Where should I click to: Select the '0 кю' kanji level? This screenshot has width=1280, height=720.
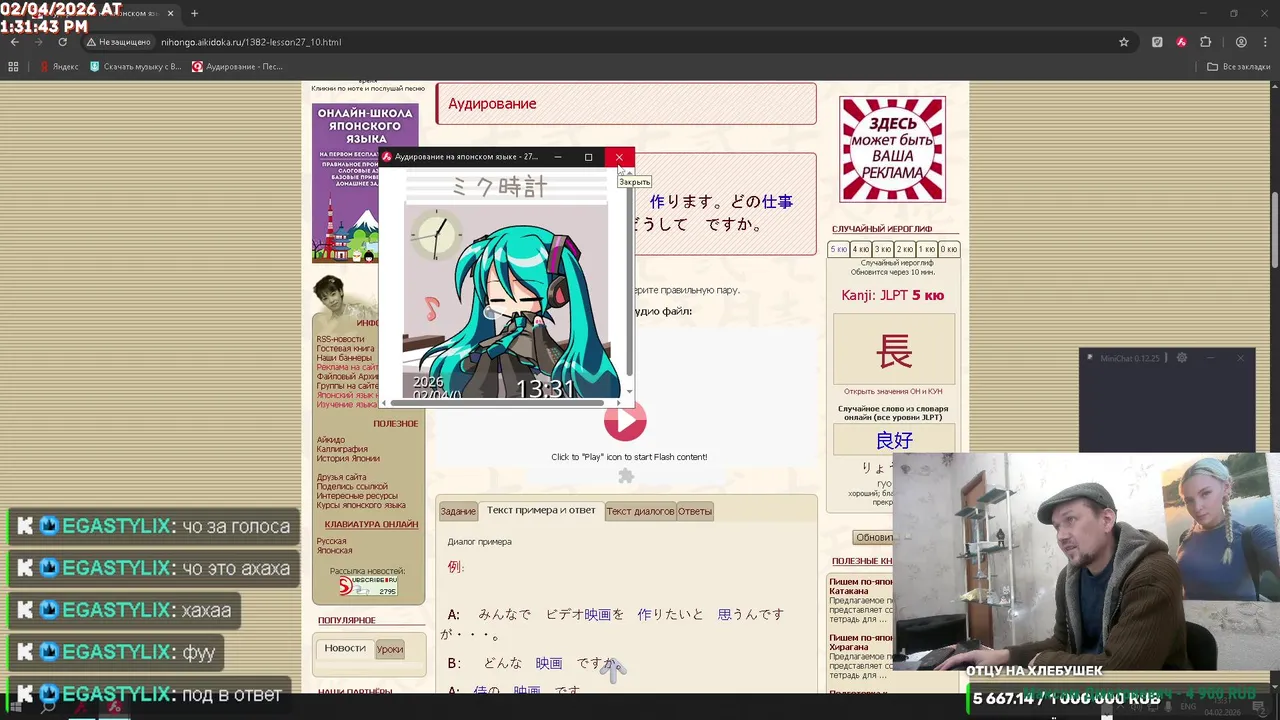949,249
